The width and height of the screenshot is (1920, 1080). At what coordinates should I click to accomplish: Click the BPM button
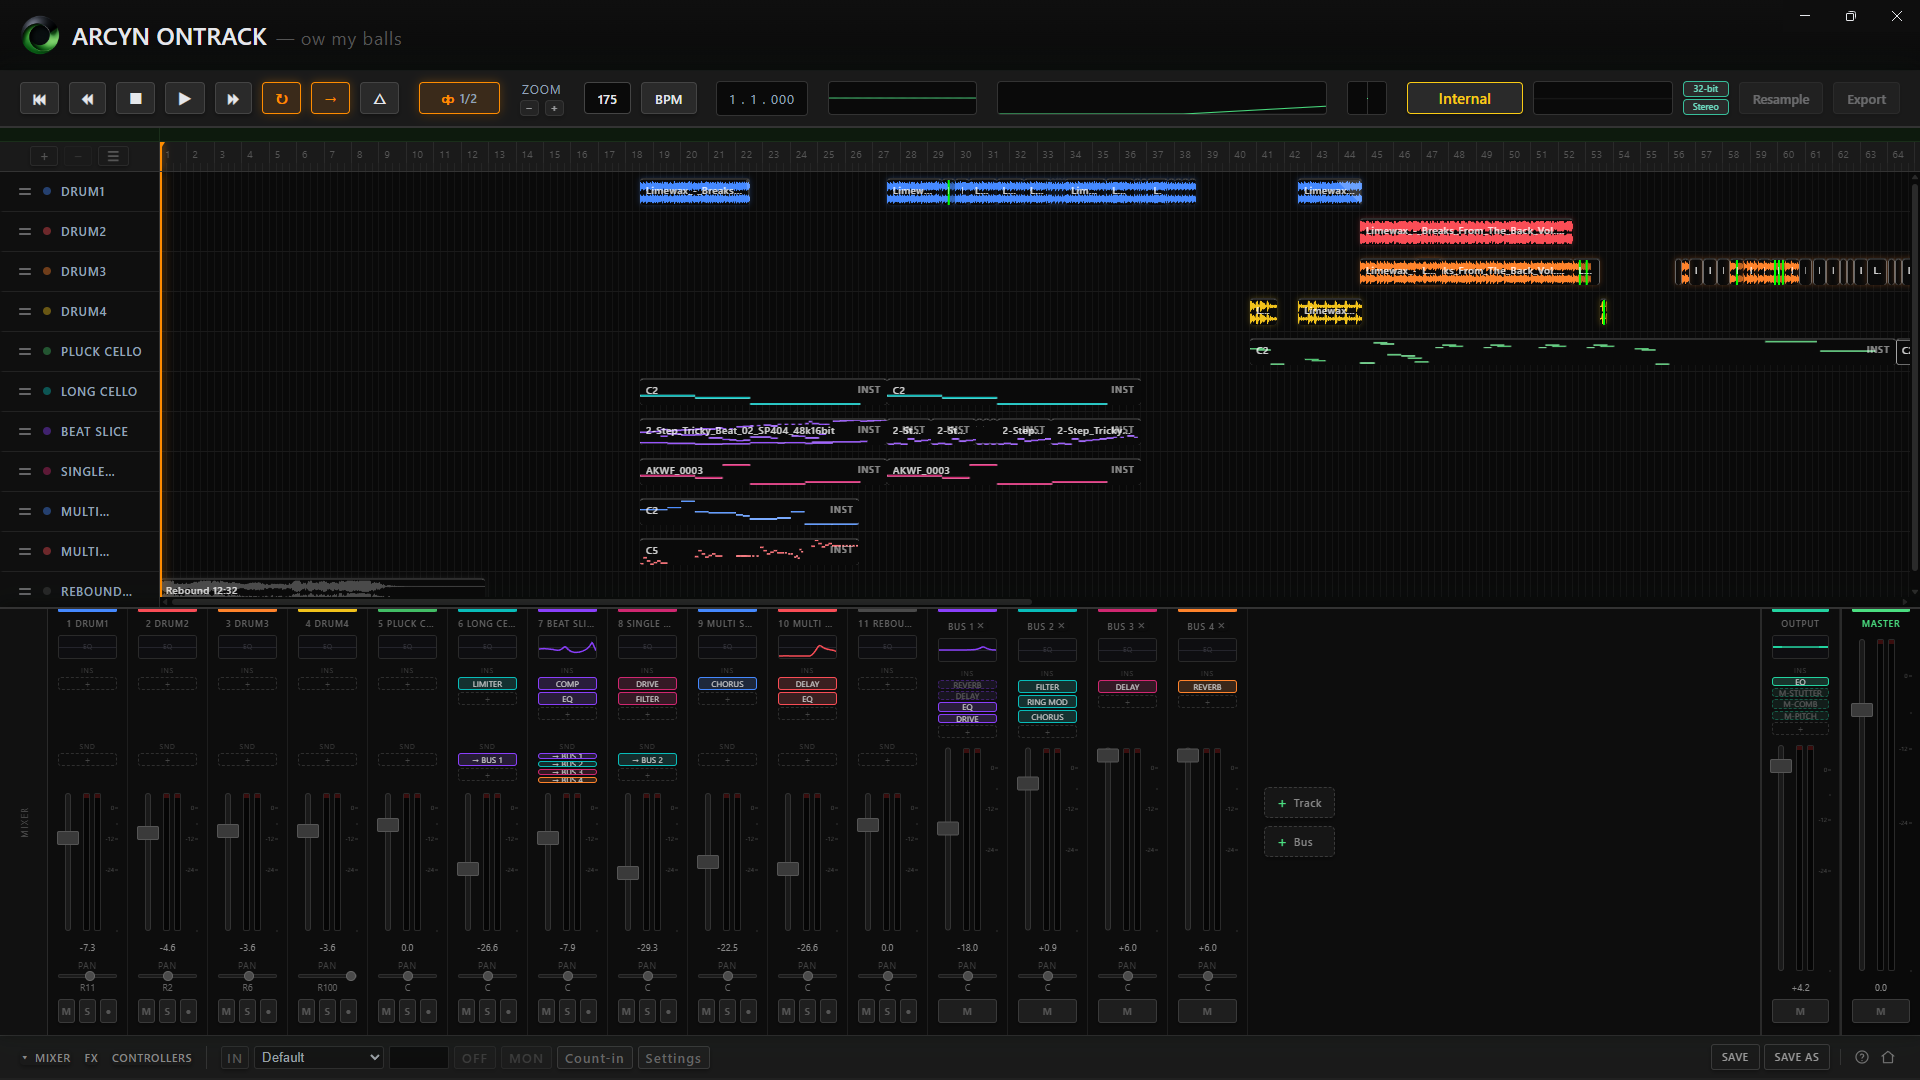tap(669, 99)
